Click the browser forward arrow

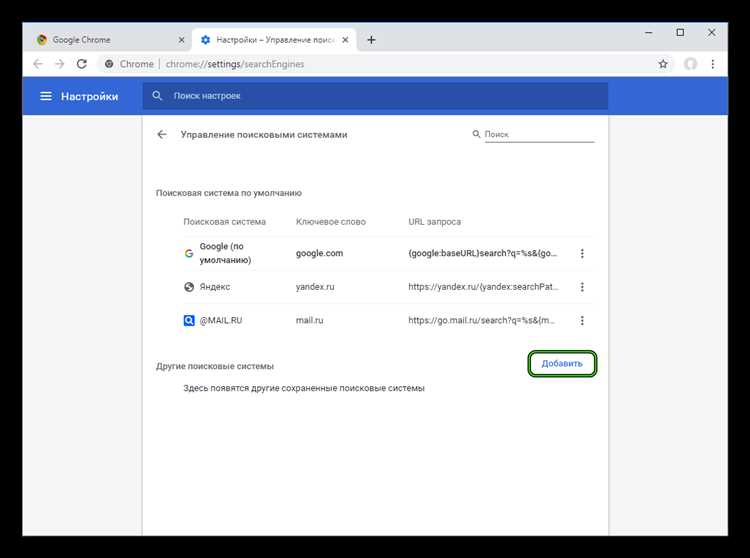tap(59, 64)
